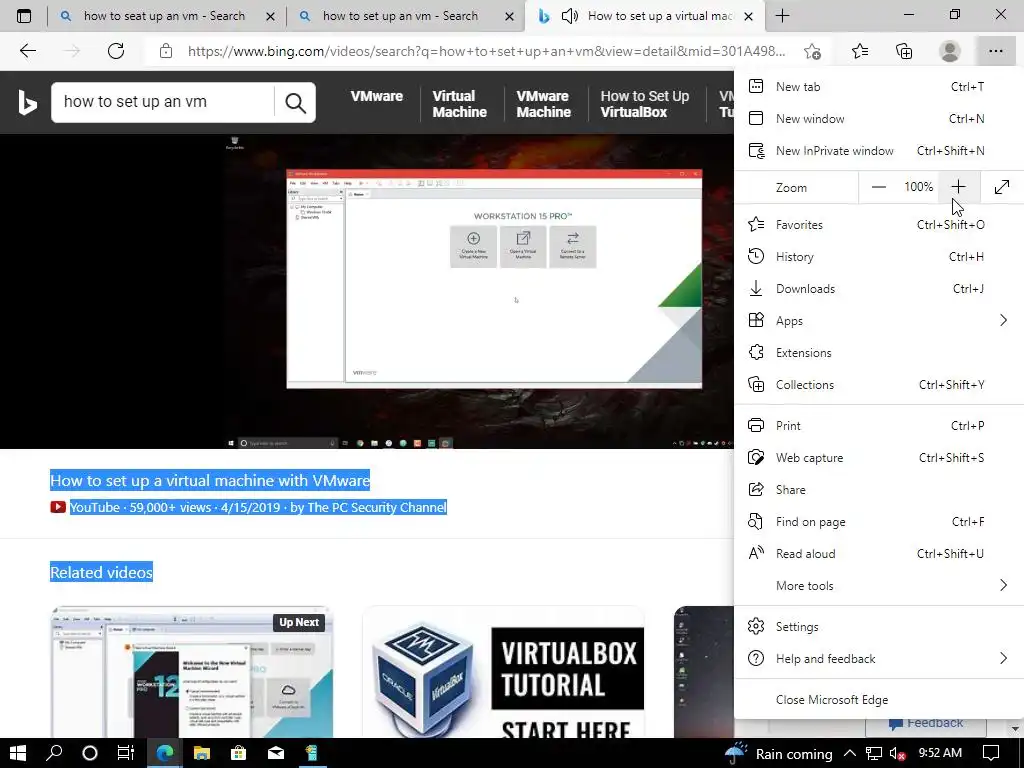The width and height of the screenshot is (1024, 768).
Task: Select the Virtual Machine search chip
Action: 459,104
